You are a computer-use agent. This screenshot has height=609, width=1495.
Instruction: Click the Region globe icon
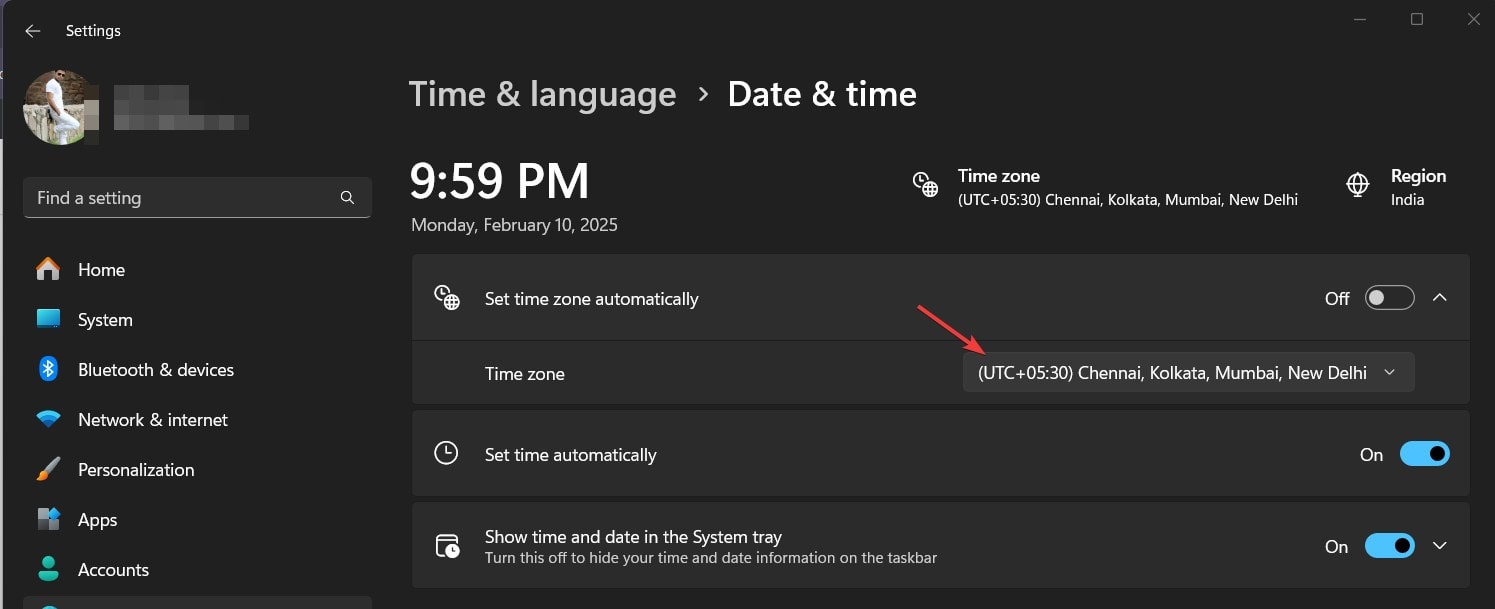(x=1356, y=184)
